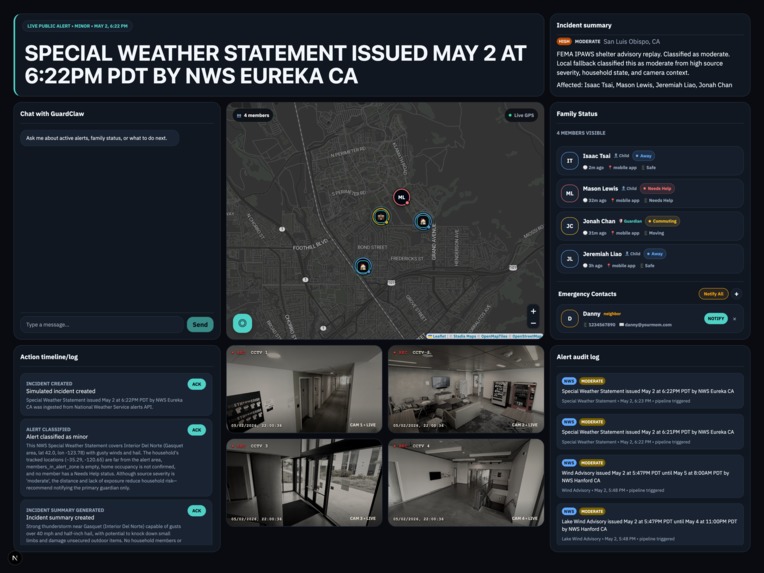Click the blue house marker beside Grand Avenue
764x573 pixels.
423,221
